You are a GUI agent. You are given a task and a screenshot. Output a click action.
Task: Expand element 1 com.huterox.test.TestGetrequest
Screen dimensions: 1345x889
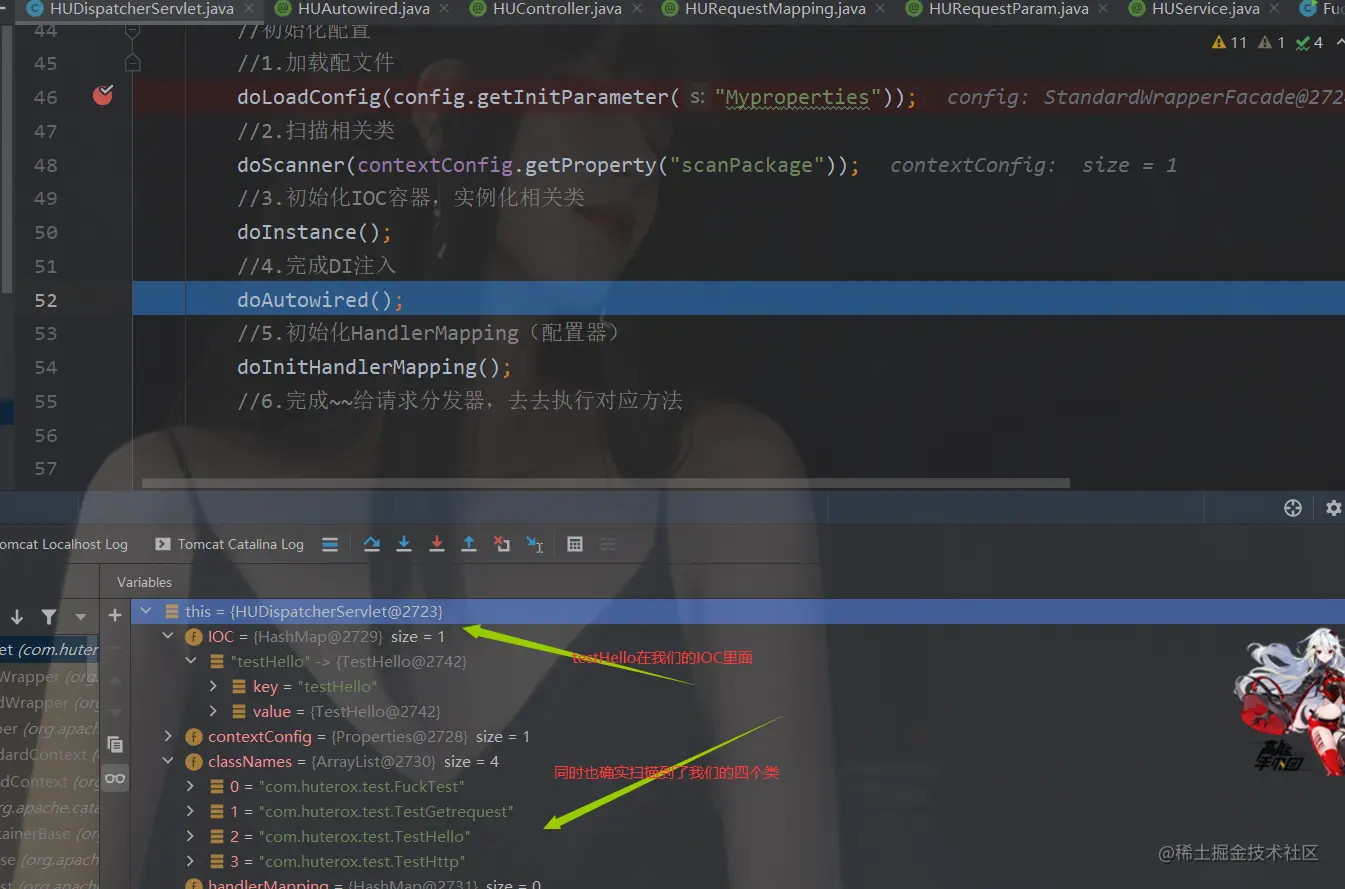(191, 811)
